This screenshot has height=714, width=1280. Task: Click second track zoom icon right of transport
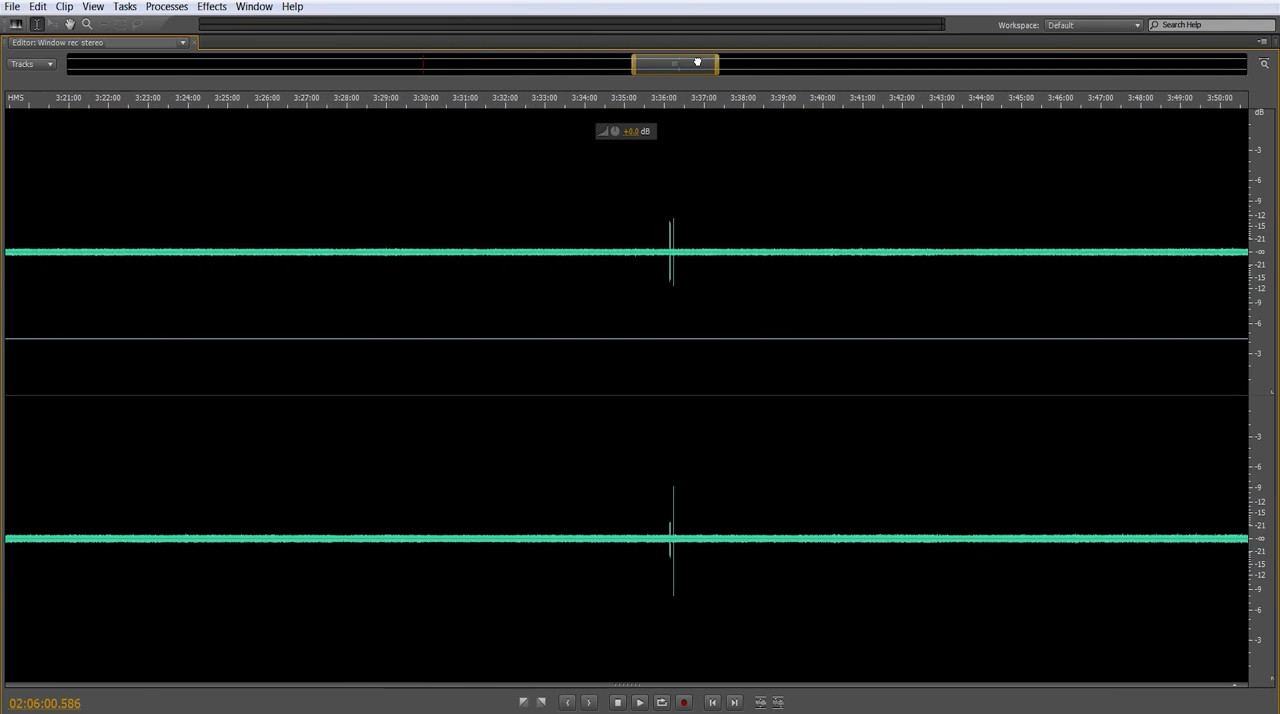coord(778,703)
